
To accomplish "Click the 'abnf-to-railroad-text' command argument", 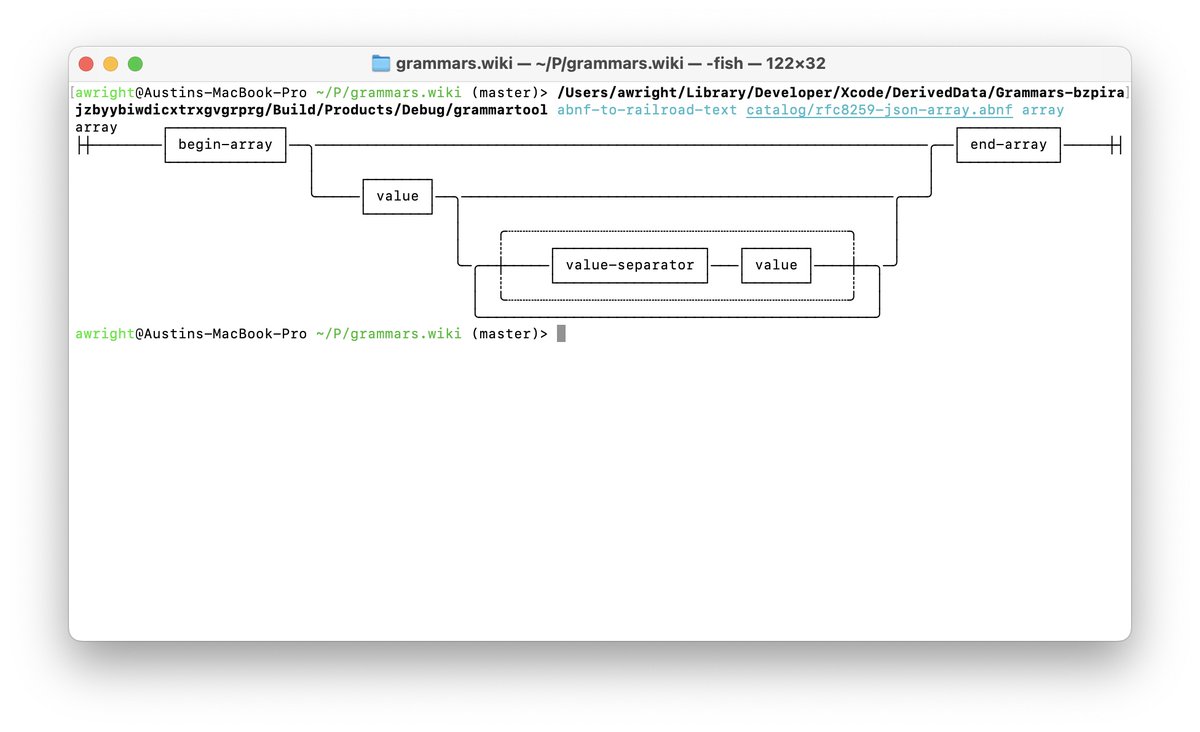I will coord(647,110).
